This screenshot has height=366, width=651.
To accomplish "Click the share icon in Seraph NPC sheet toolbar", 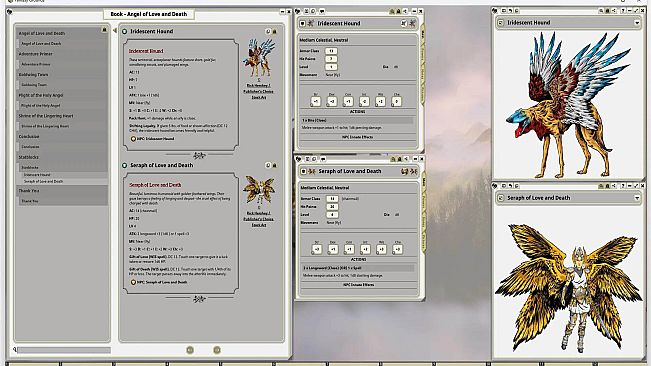I will (x=406, y=159).
